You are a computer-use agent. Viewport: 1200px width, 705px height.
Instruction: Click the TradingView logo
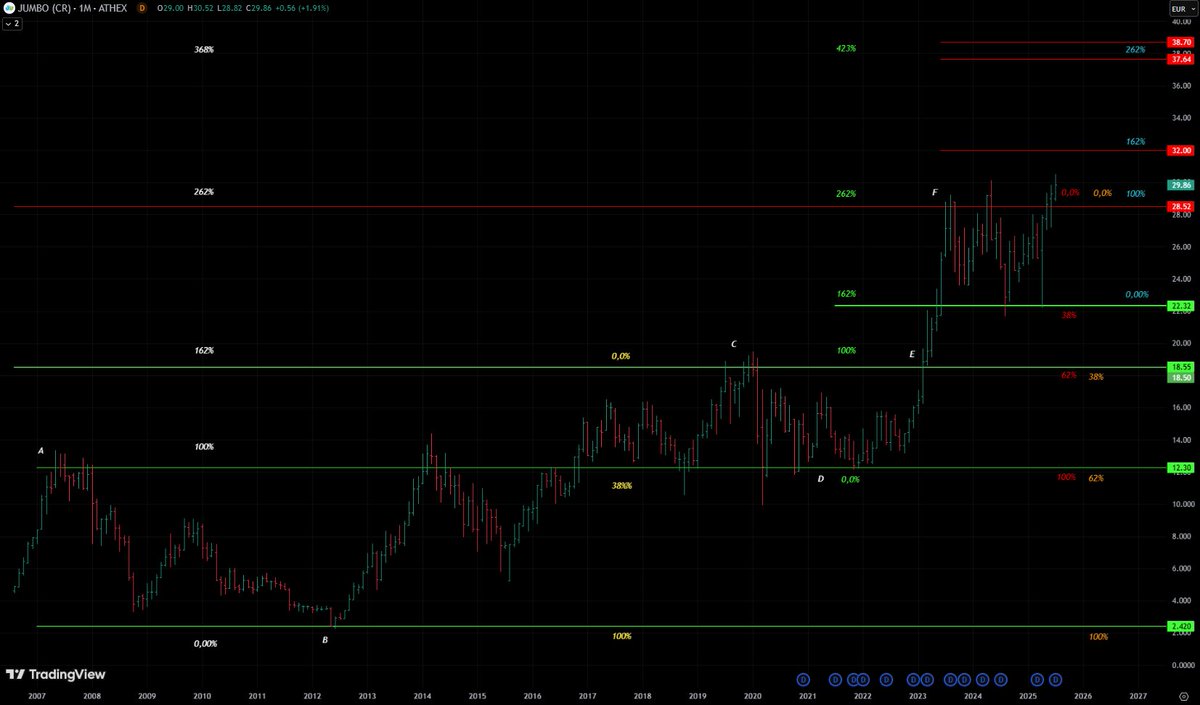click(55, 675)
